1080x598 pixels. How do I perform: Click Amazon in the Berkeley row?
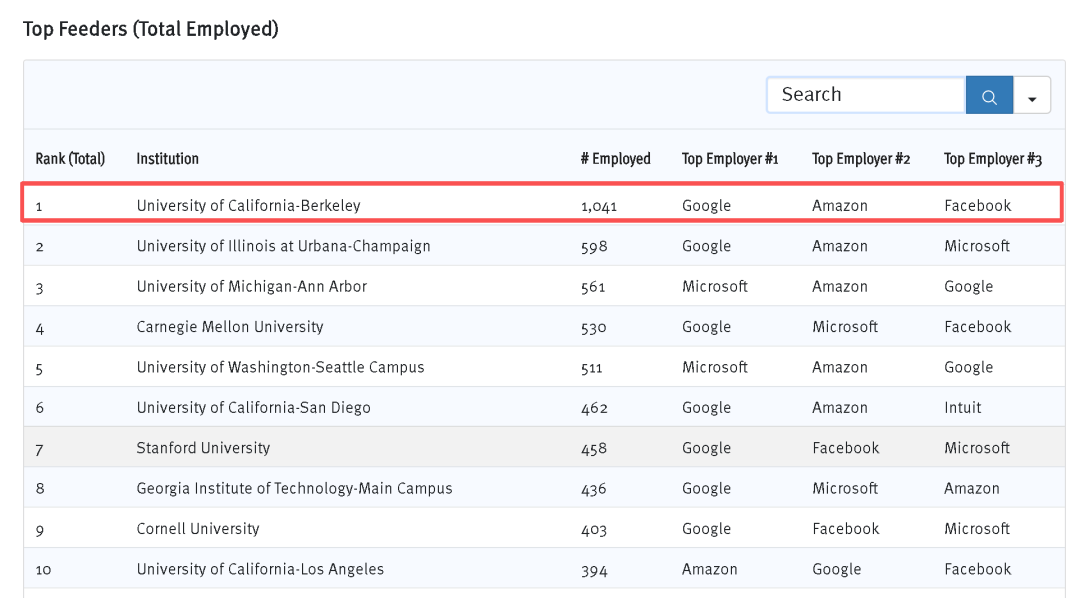840,205
